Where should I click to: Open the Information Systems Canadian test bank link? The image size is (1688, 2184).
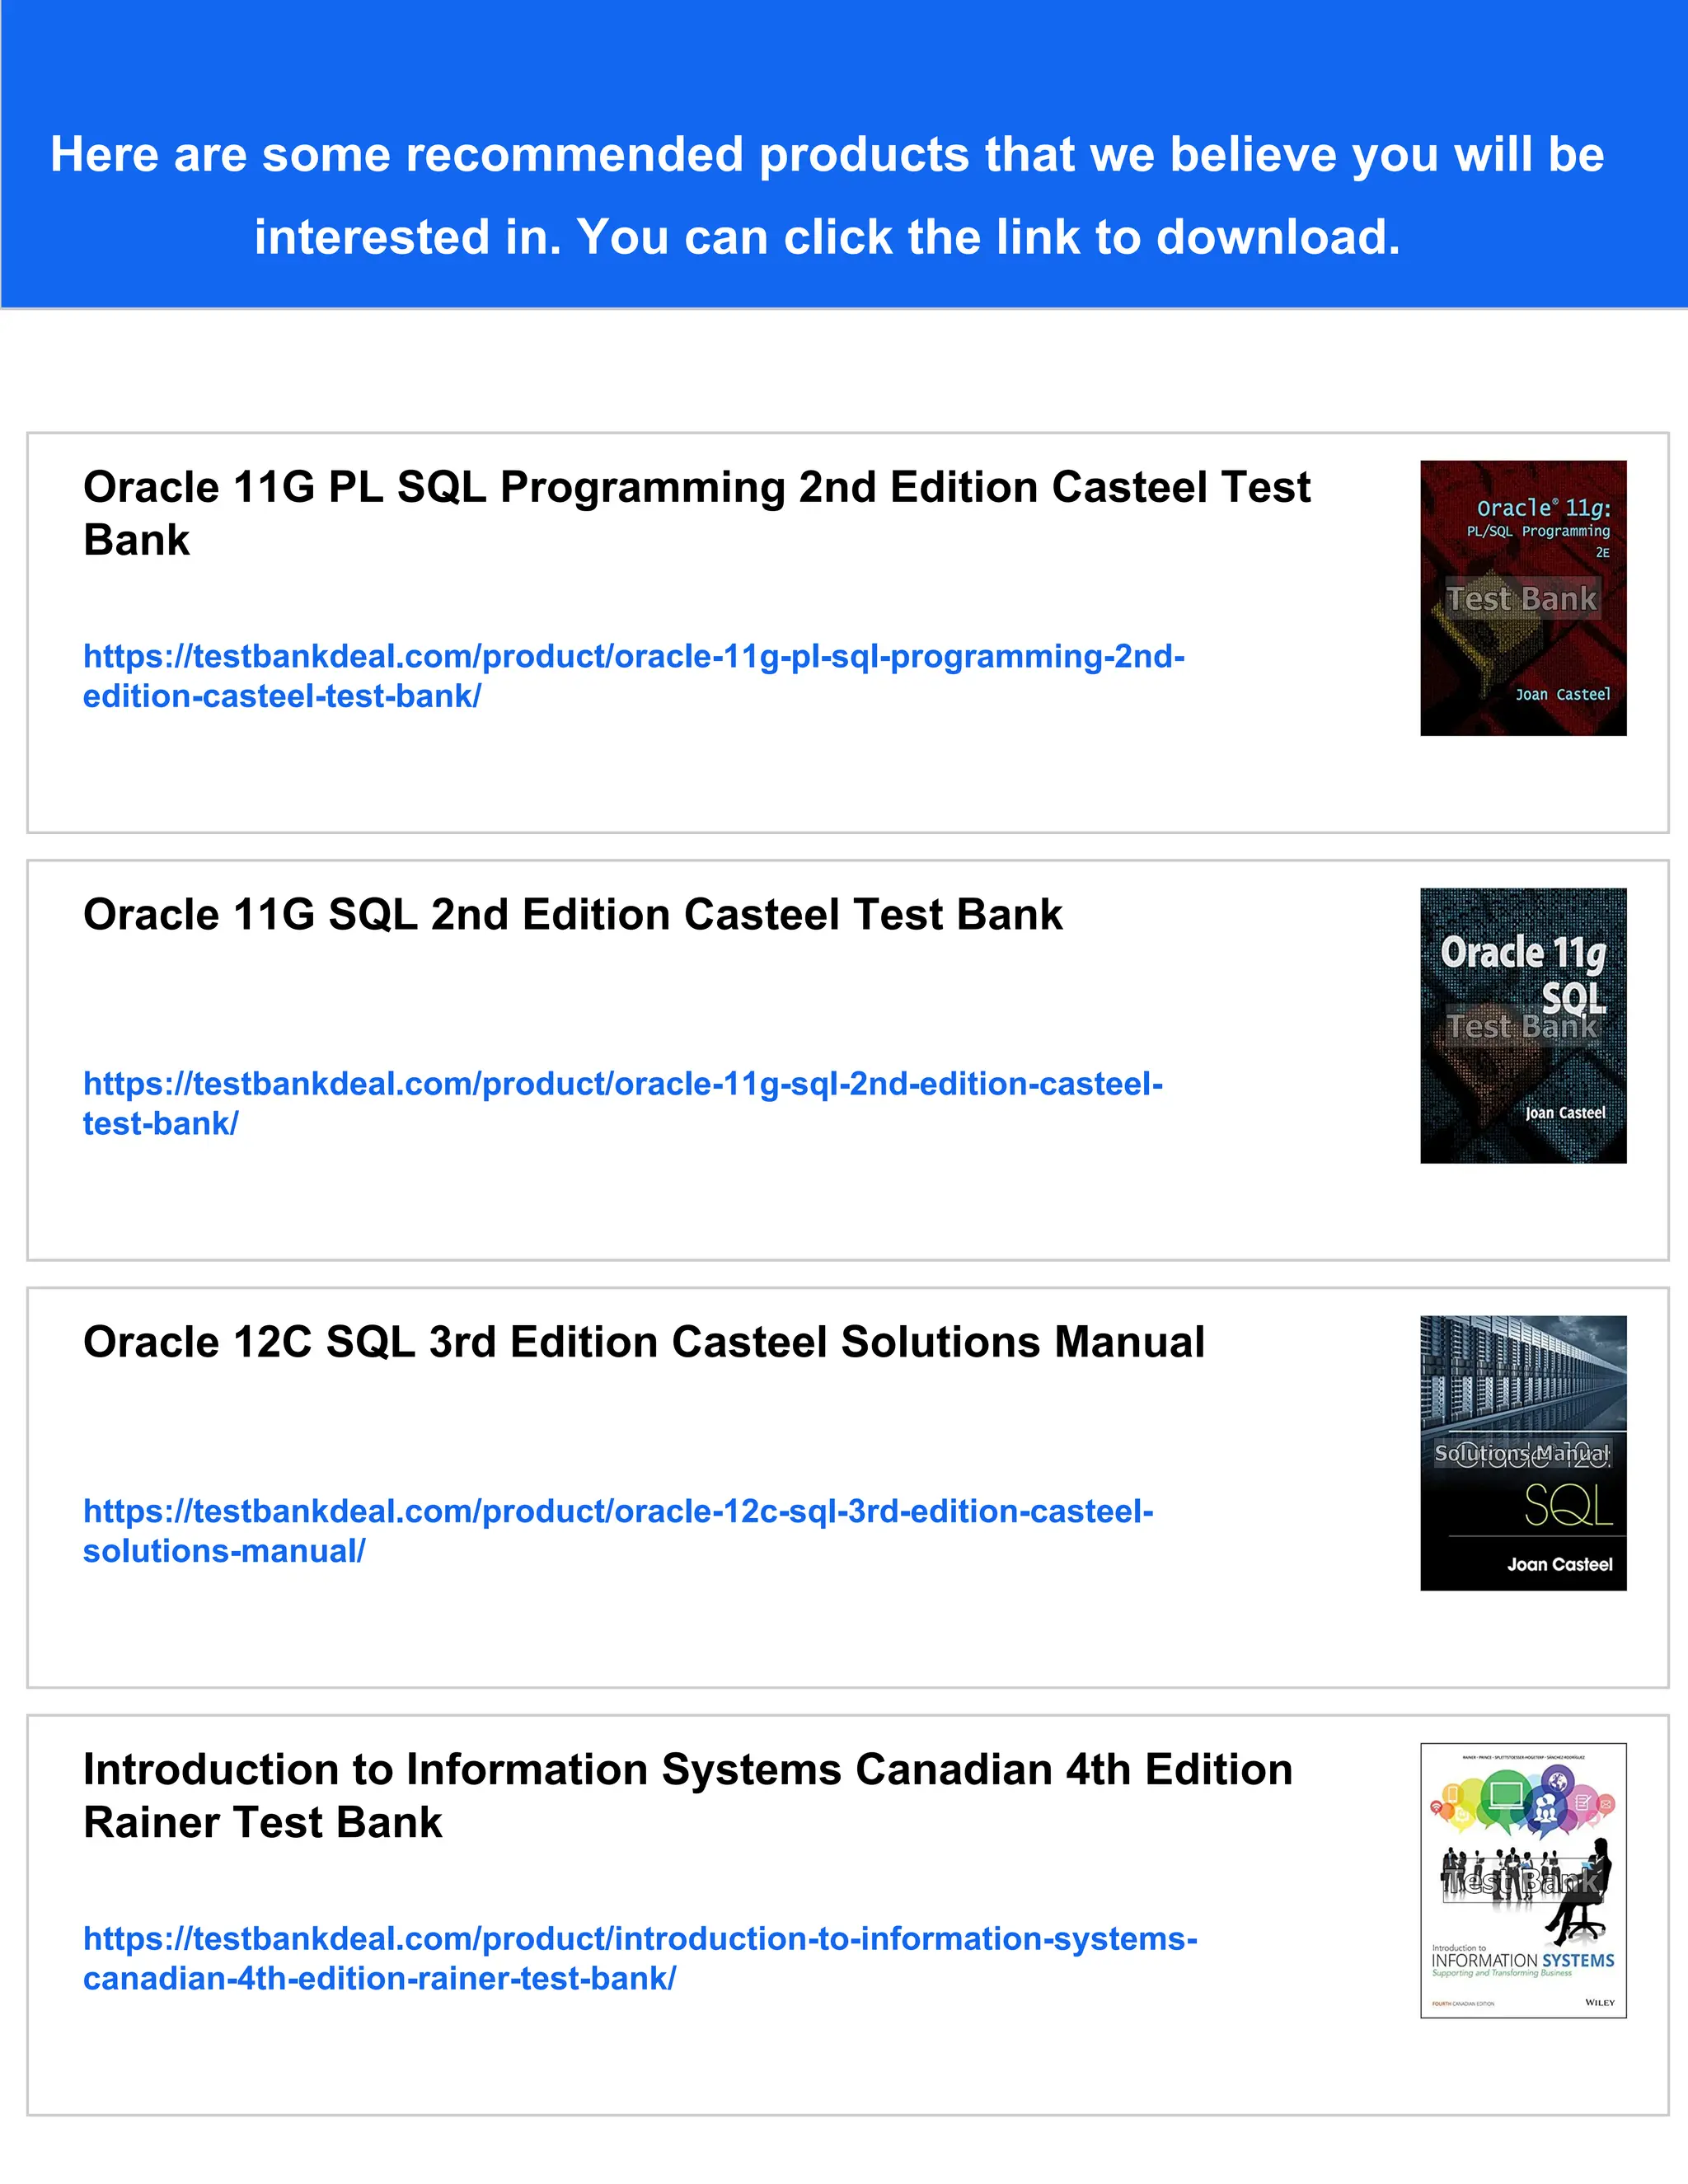point(640,1939)
